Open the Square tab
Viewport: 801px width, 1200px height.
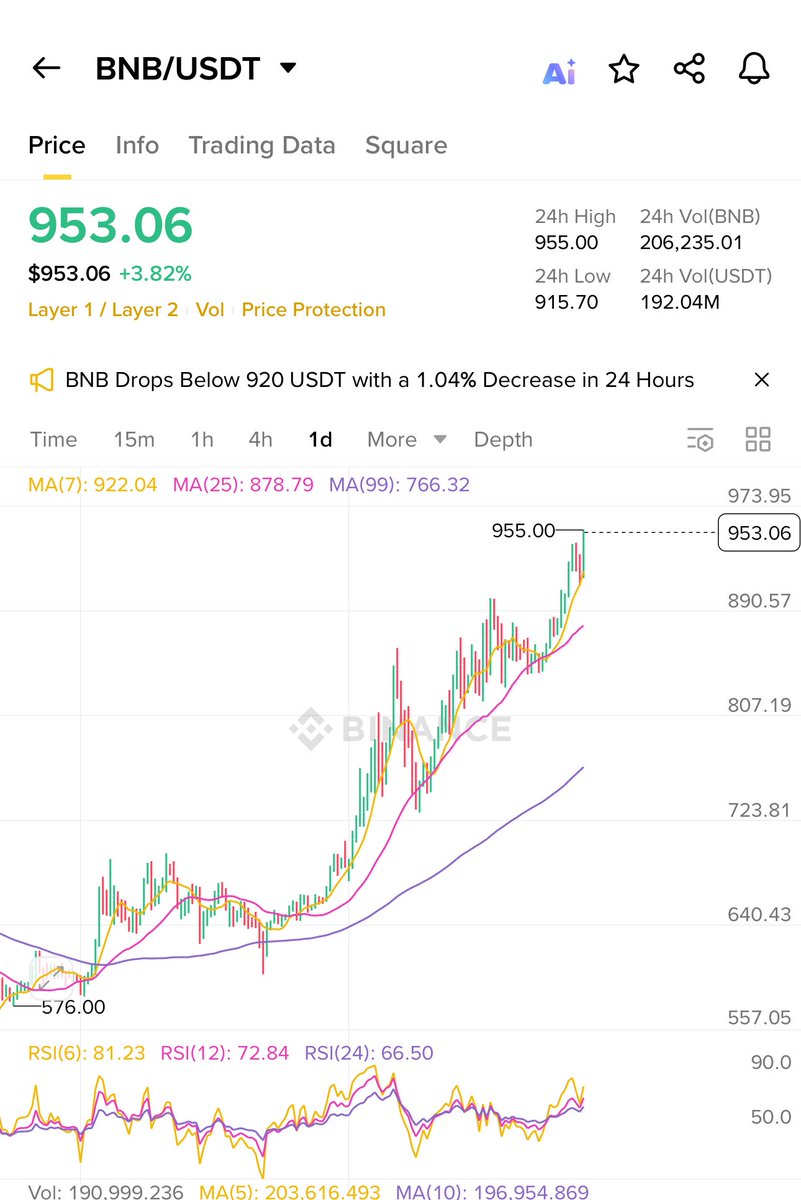tap(406, 146)
